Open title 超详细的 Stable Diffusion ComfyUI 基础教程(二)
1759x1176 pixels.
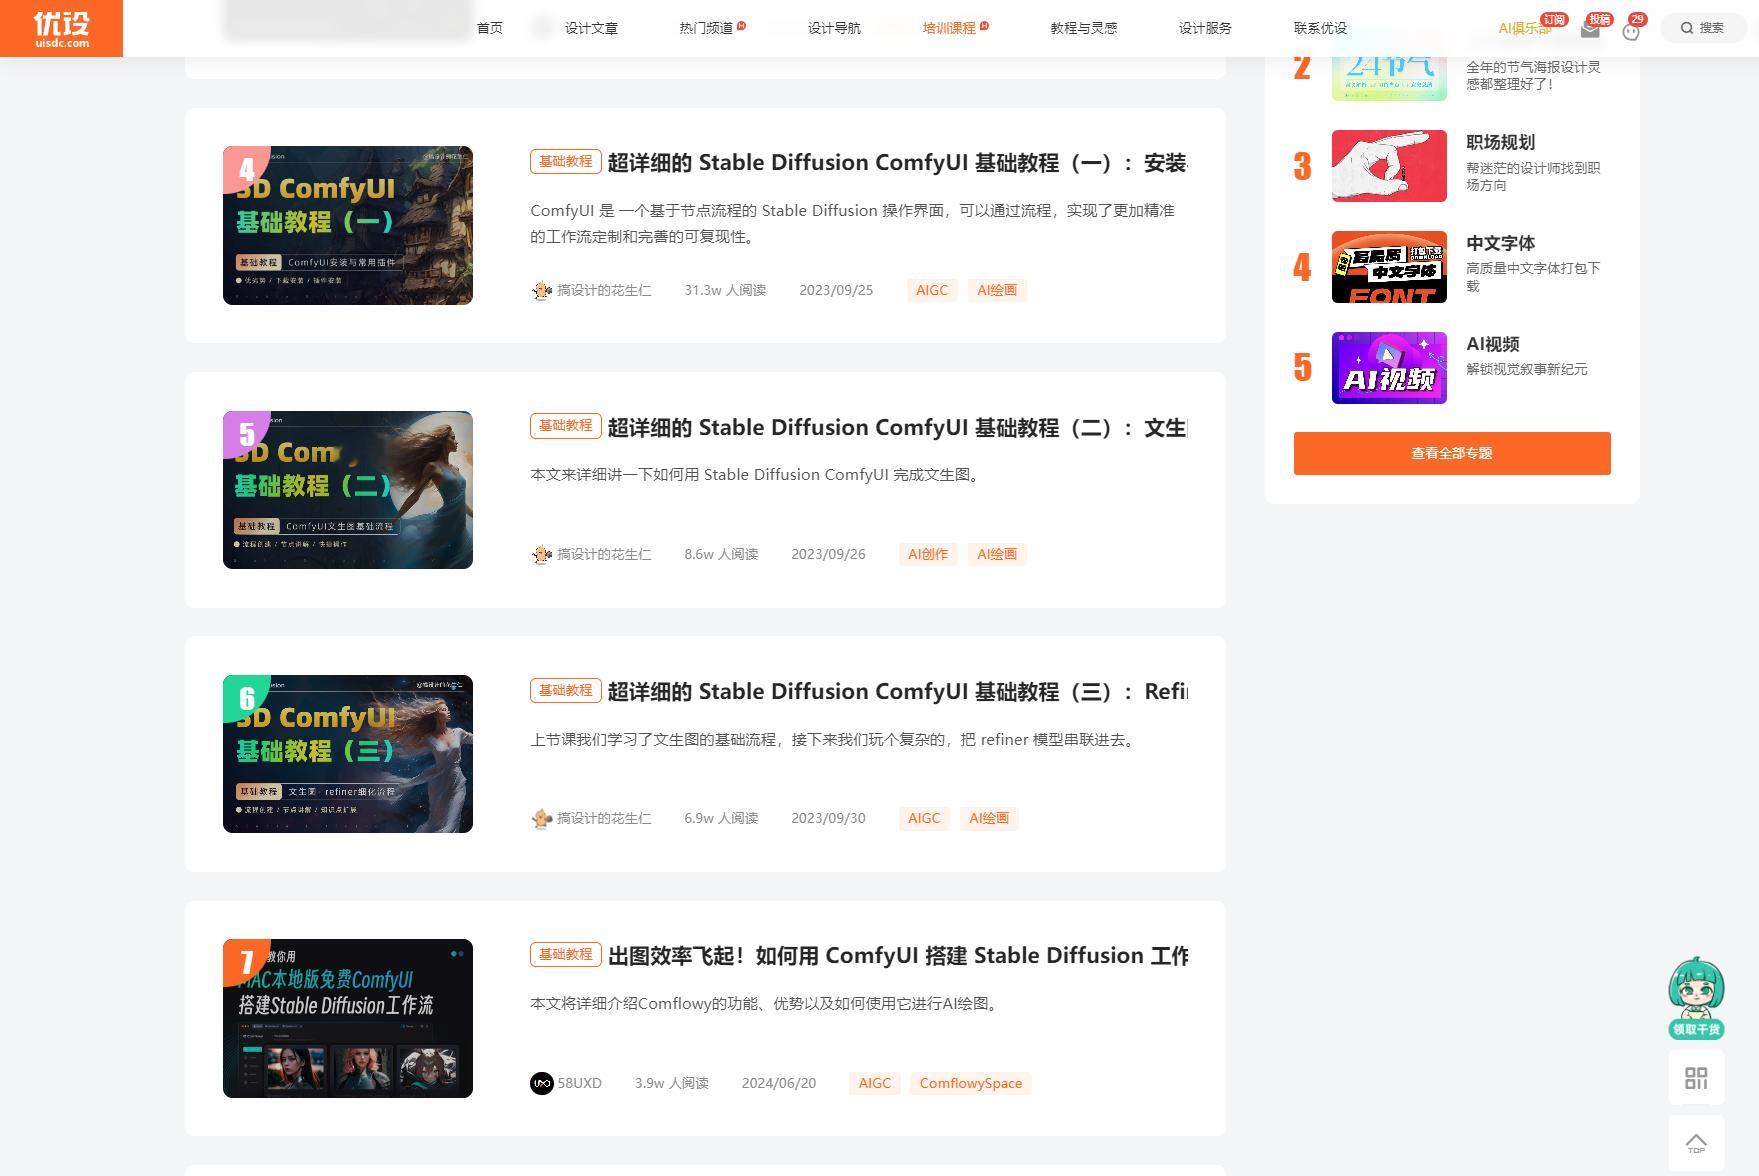[x=897, y=428]
